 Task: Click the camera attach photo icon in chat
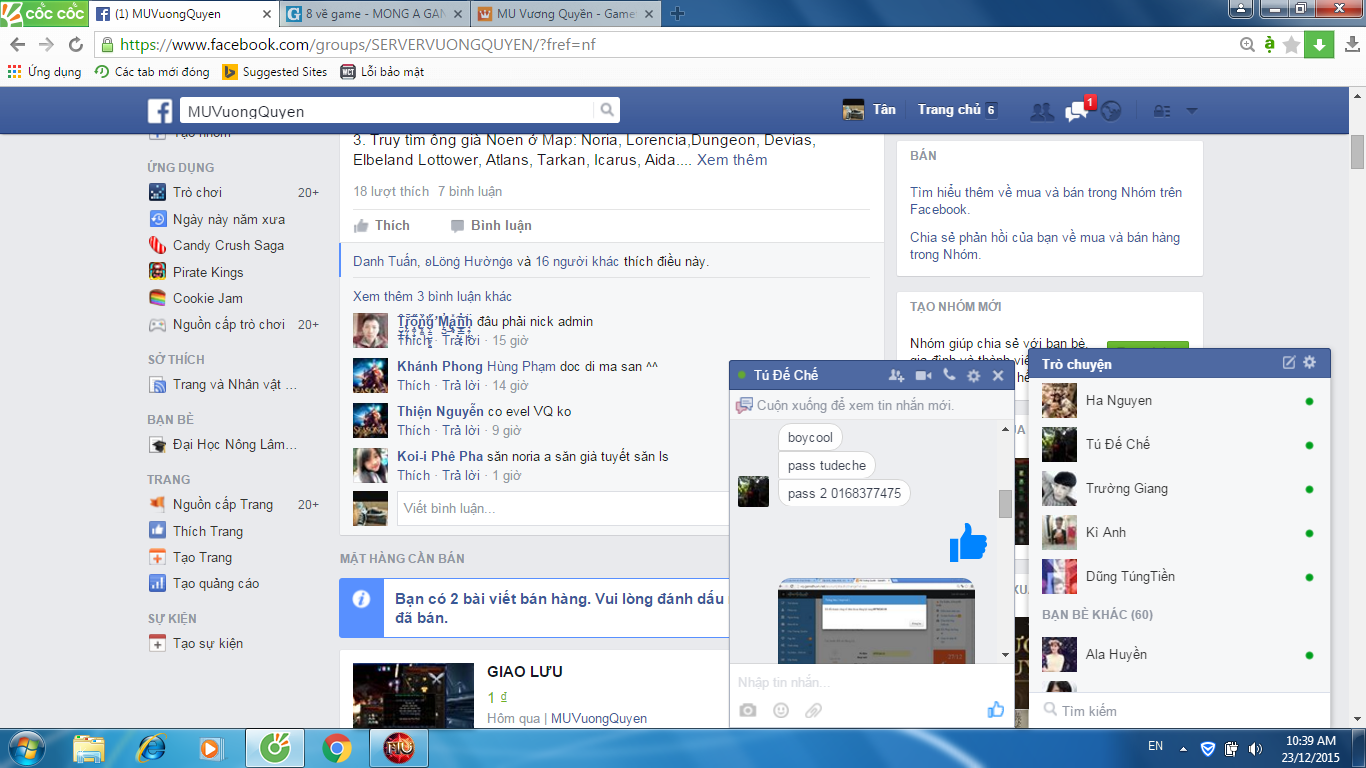pos(748,710)
